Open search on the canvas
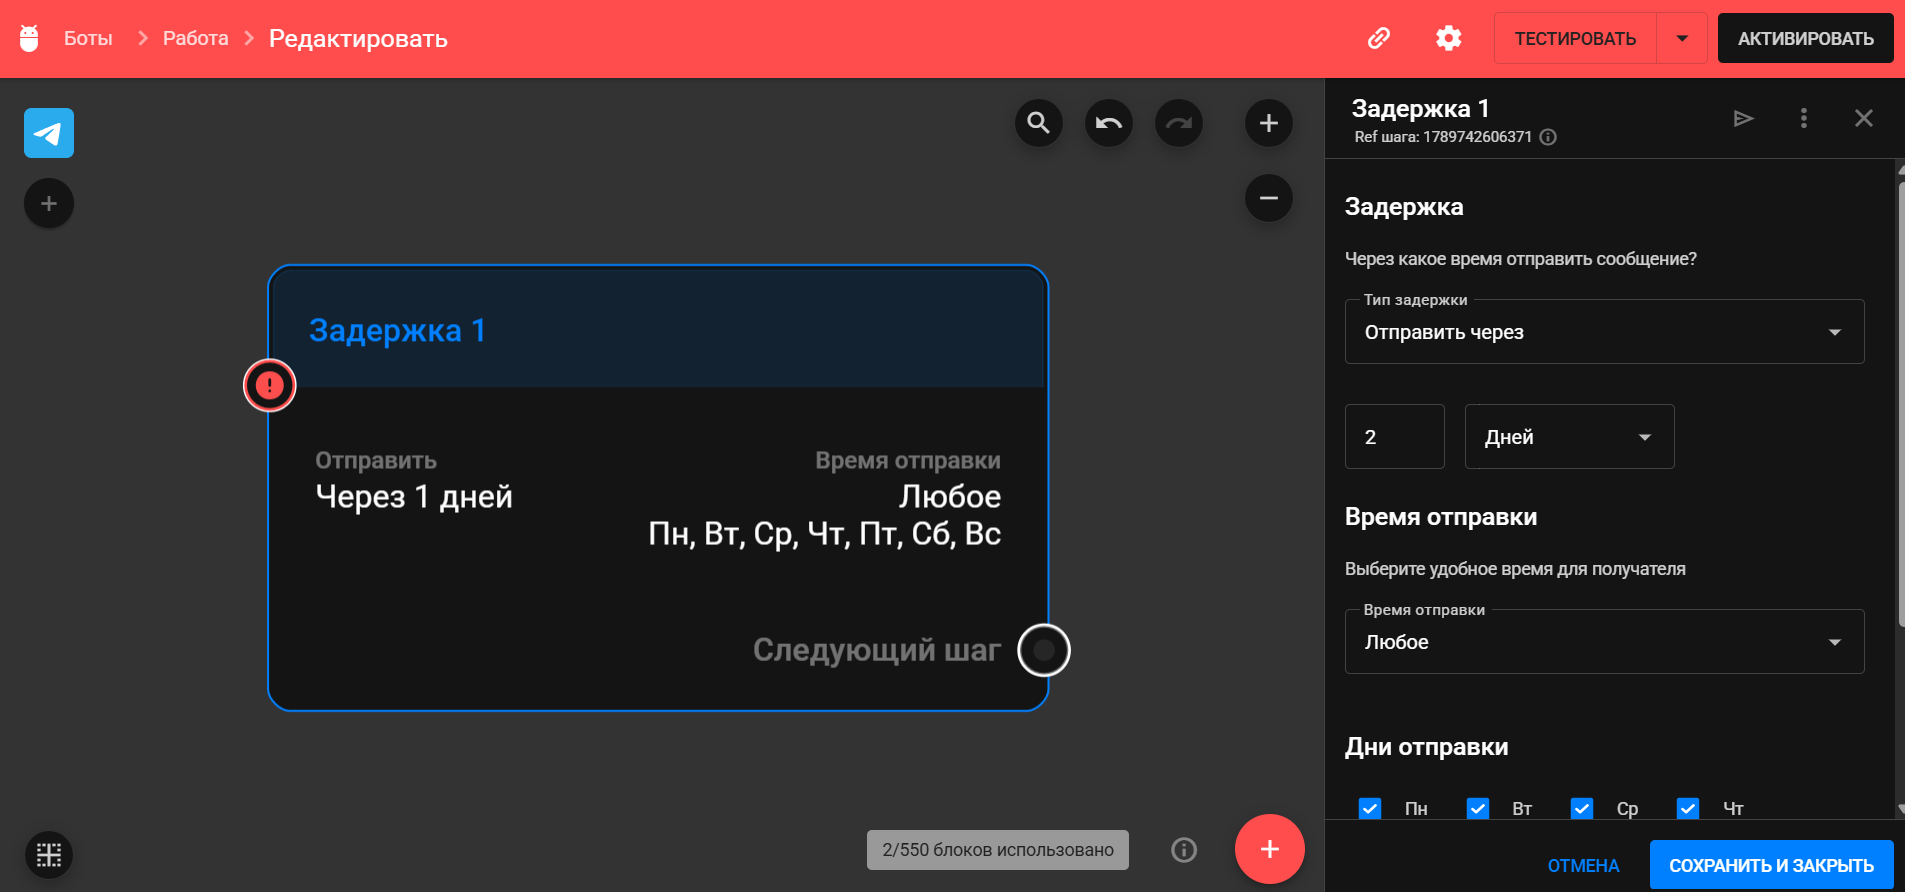 [x=1039, y=123]
